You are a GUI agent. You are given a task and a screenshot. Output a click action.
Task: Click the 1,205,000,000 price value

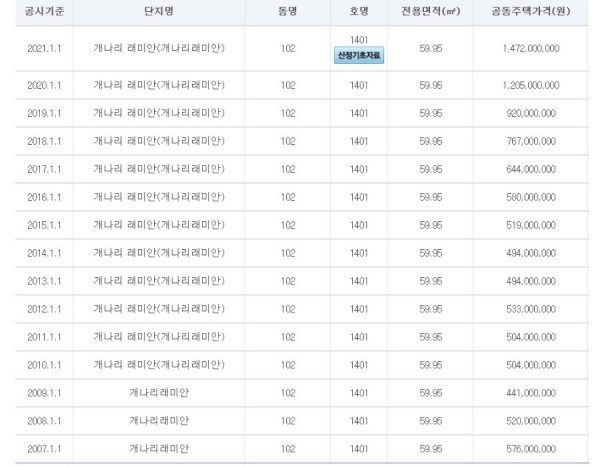point(531,85)
